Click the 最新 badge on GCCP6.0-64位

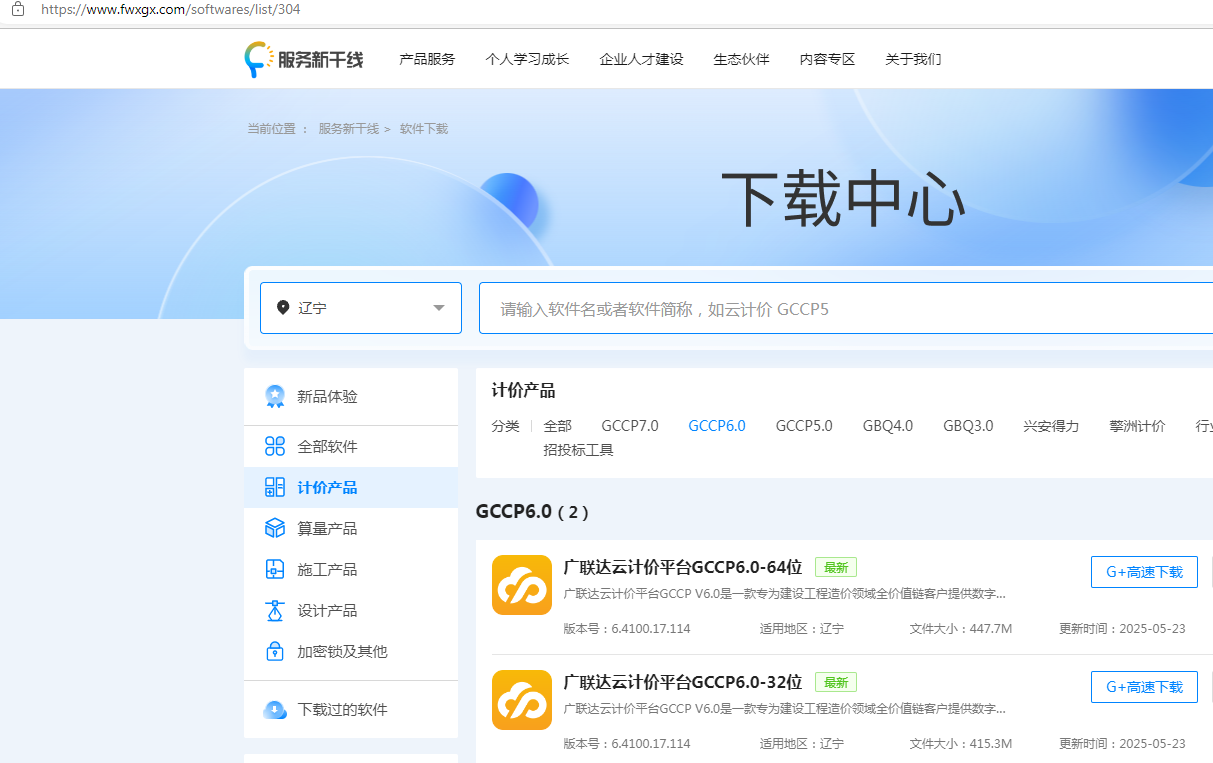point(836,567)
